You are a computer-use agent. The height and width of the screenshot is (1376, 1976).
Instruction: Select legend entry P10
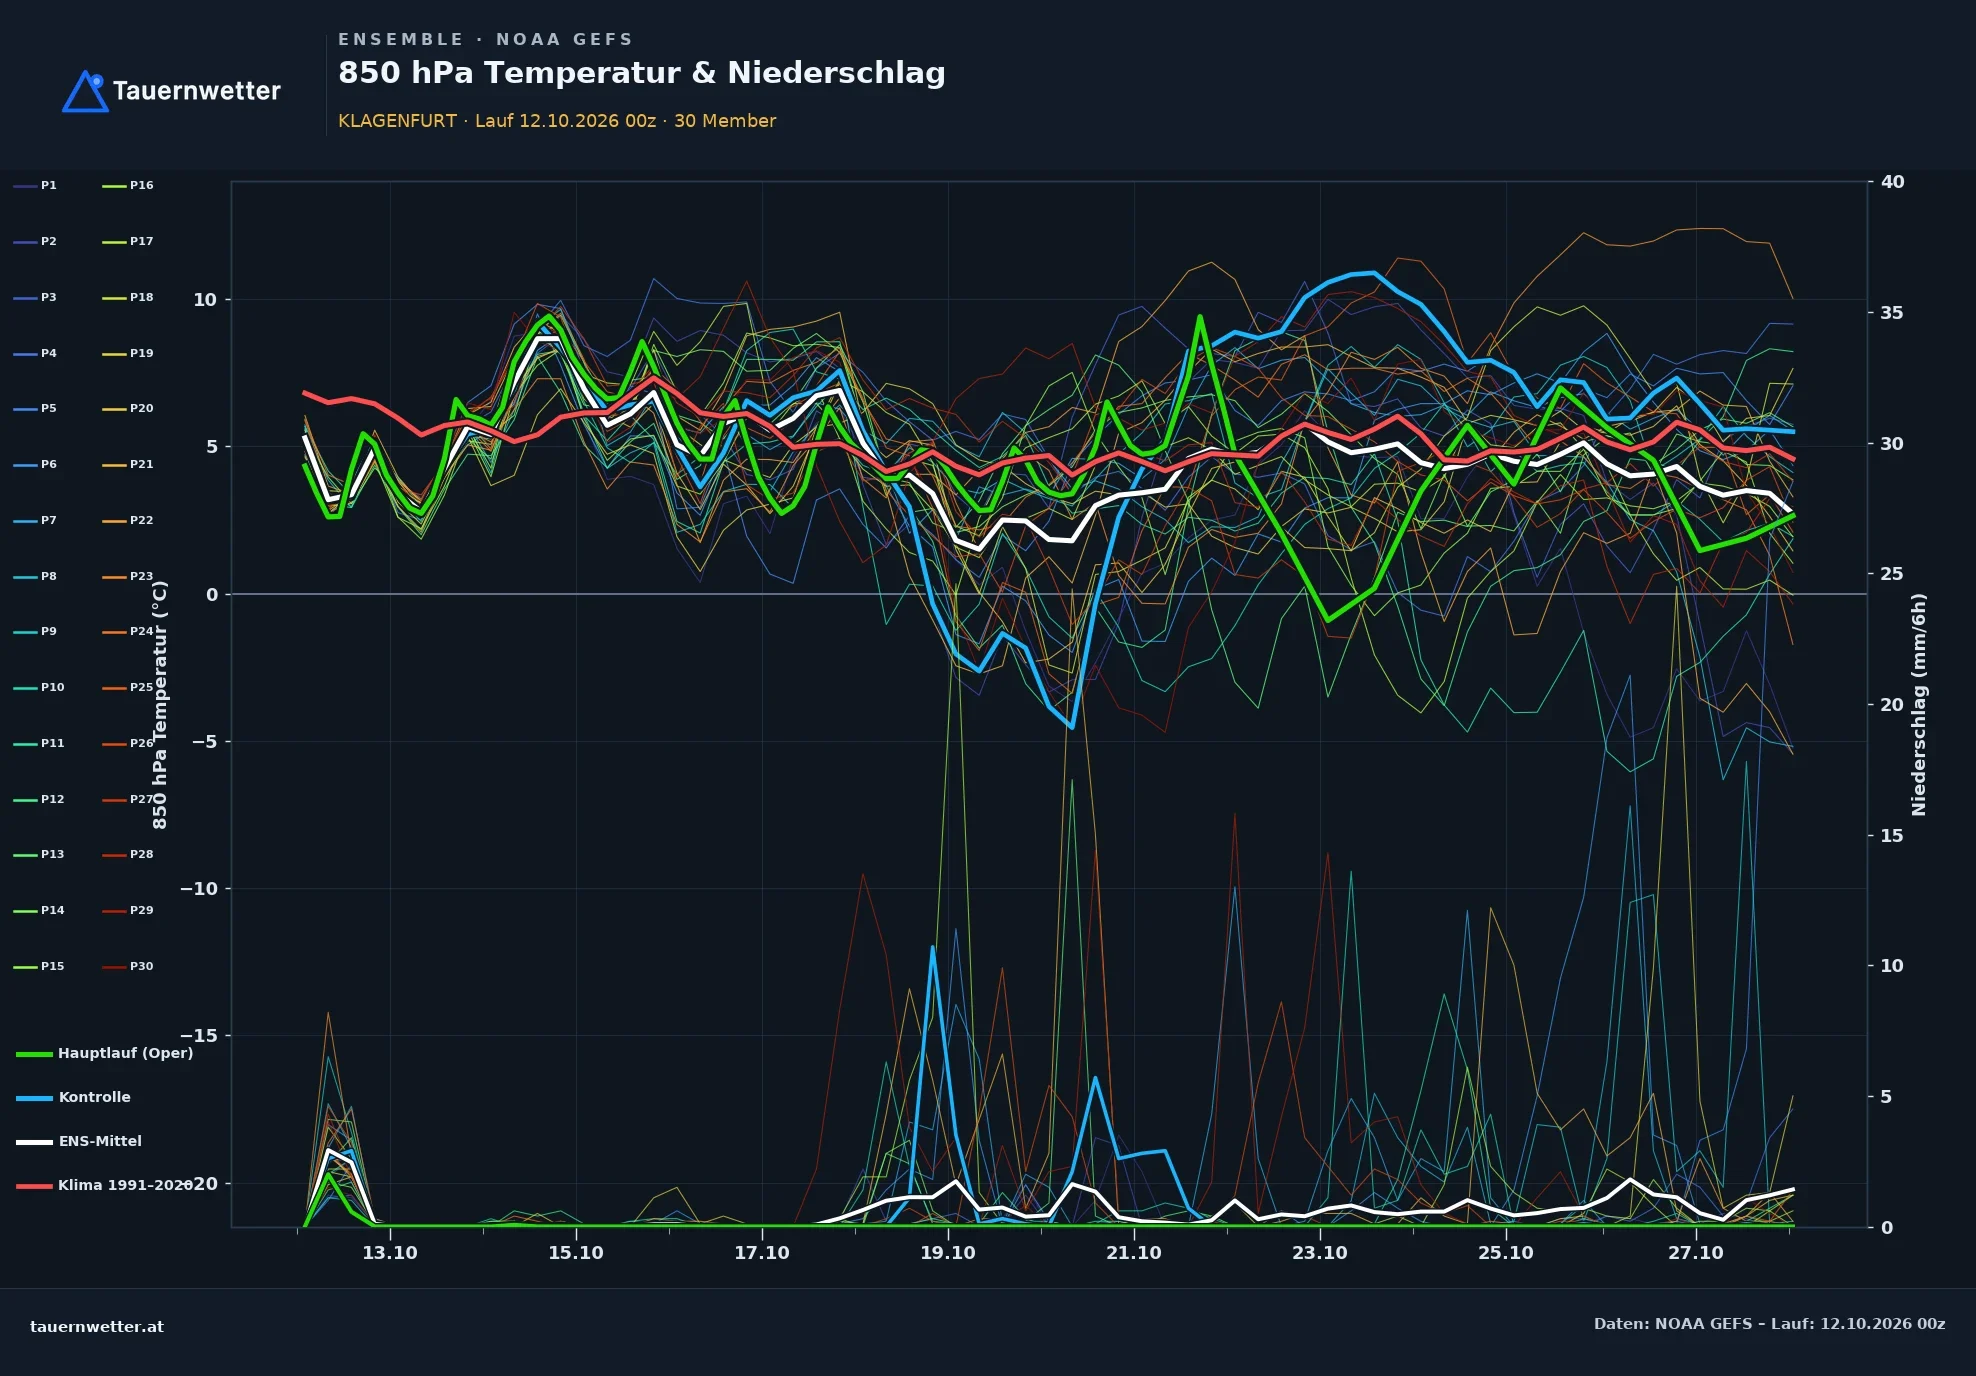pos(39,688)
